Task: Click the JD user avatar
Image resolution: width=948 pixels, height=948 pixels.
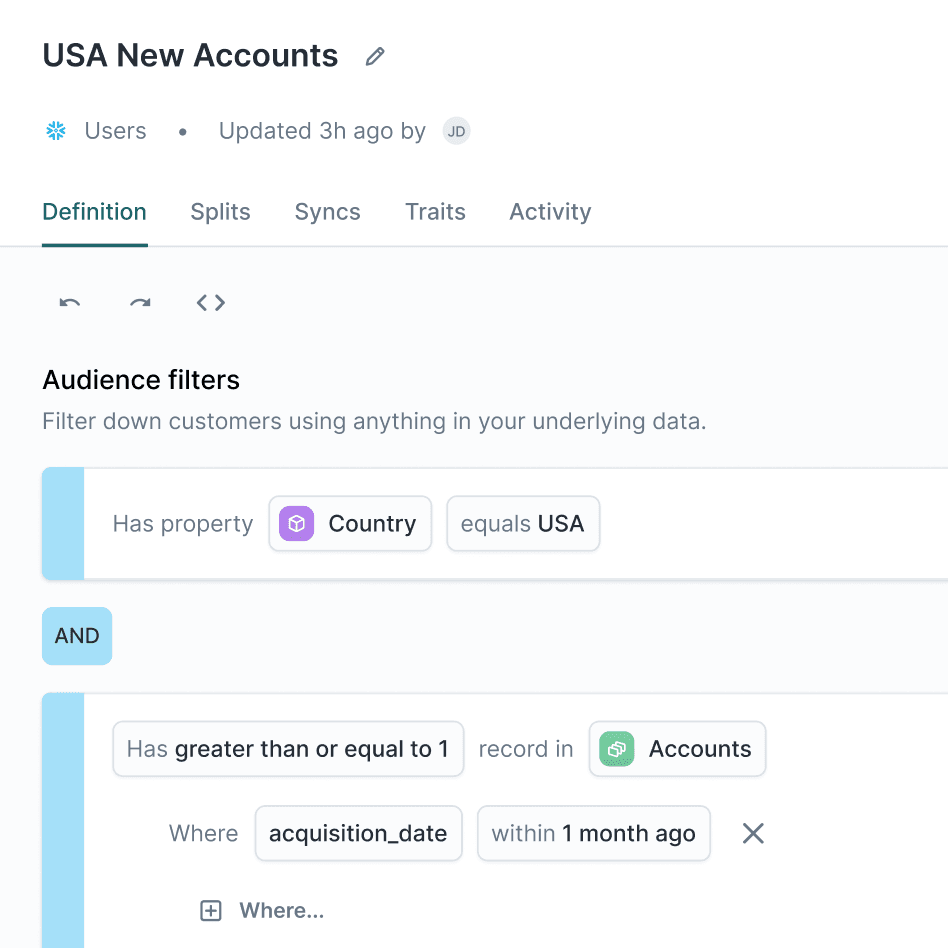Action: pos(456,130)
